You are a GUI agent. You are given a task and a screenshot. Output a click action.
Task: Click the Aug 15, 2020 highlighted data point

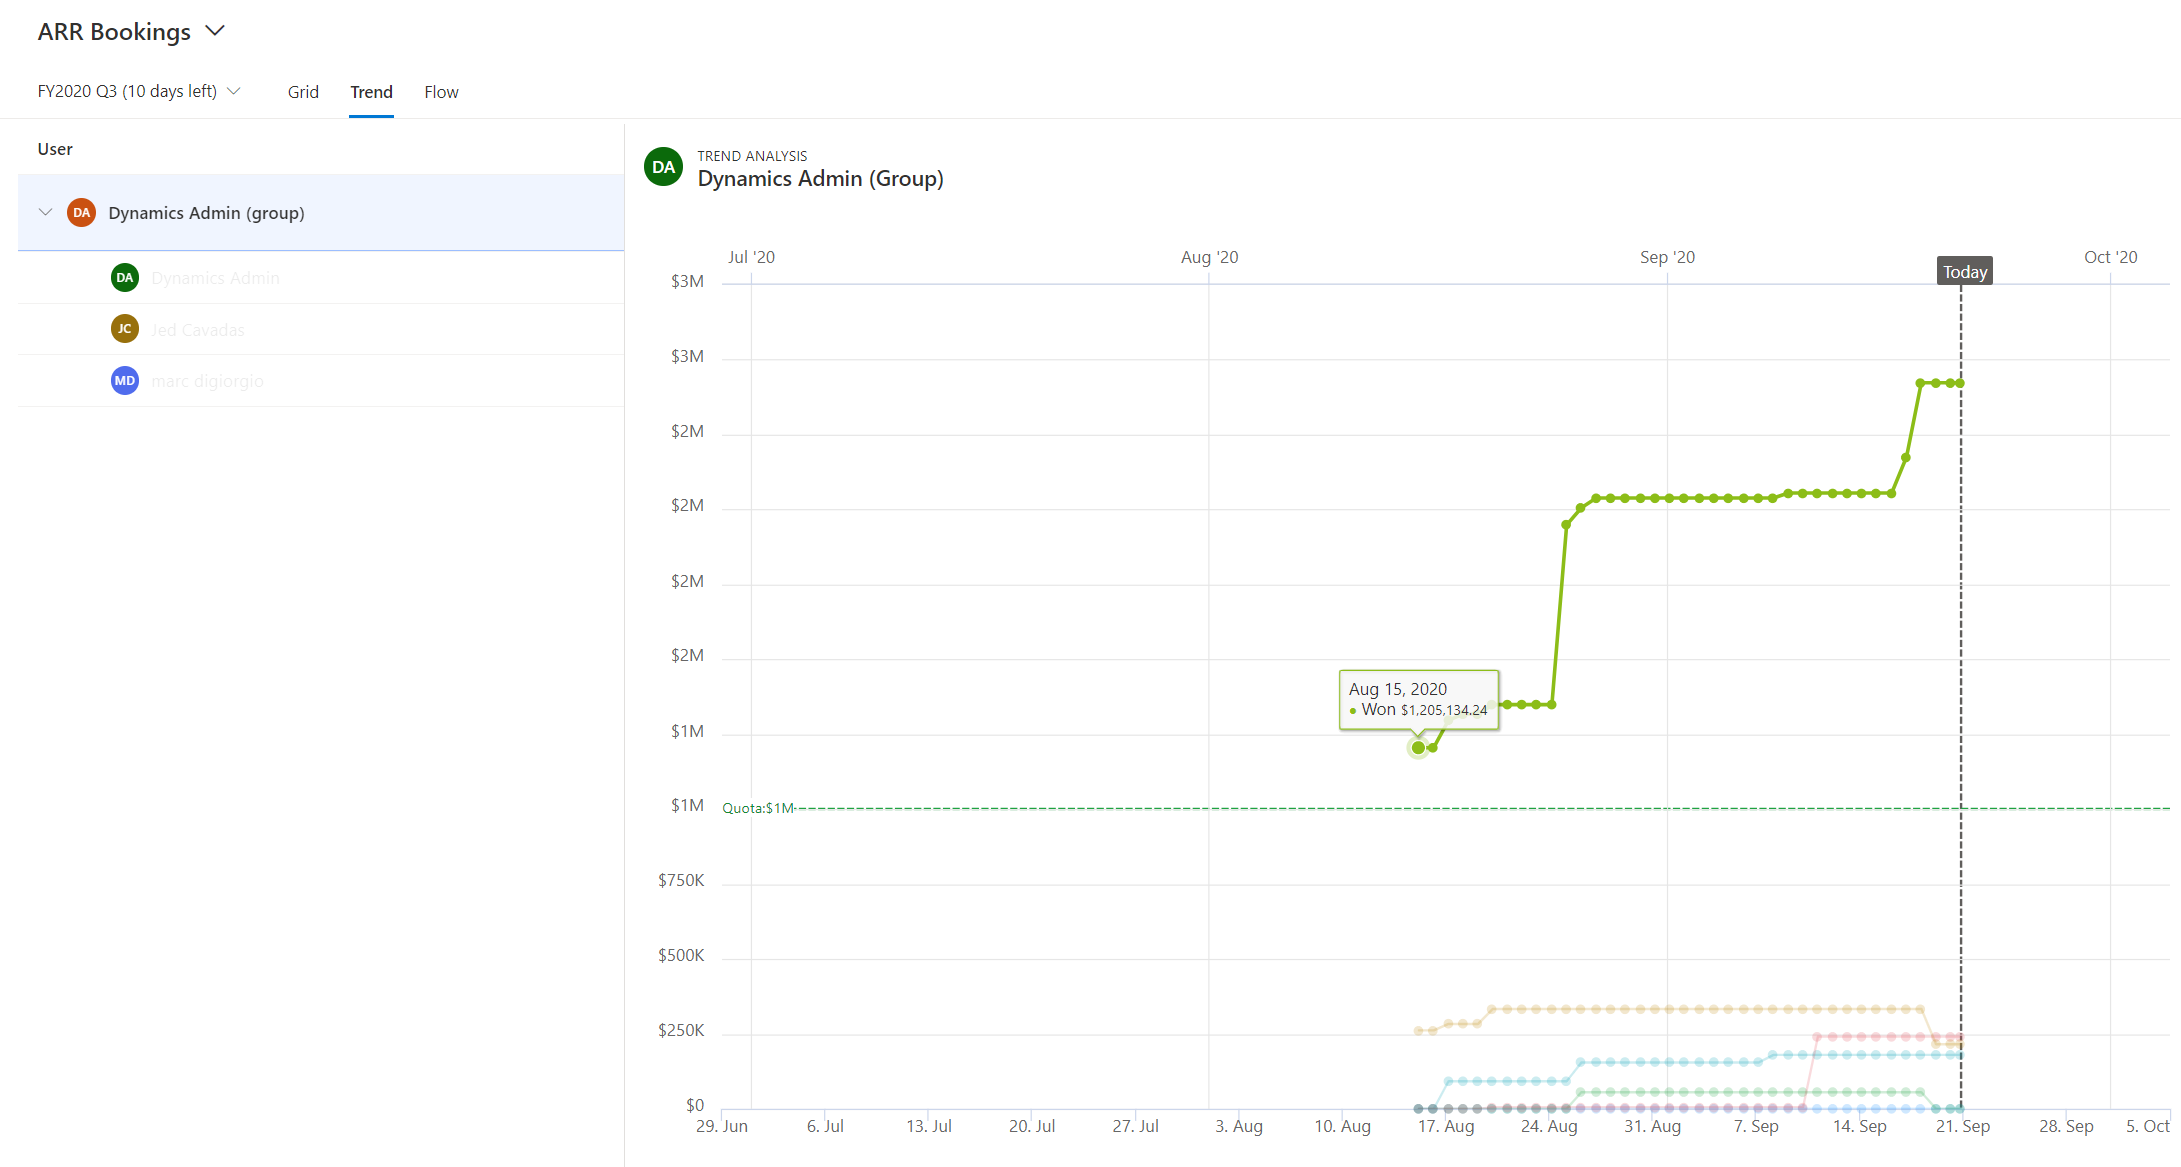(x=1418, y=747)
